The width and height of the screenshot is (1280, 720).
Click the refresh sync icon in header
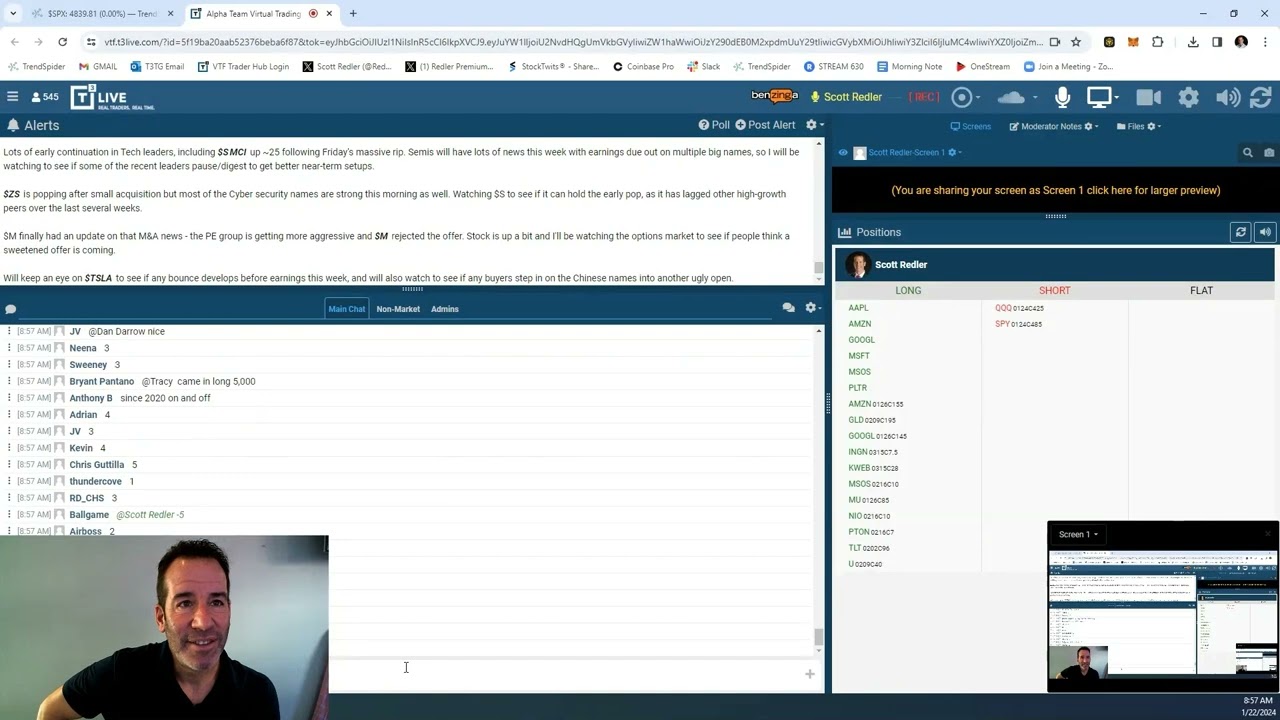tap(1261, 97)
